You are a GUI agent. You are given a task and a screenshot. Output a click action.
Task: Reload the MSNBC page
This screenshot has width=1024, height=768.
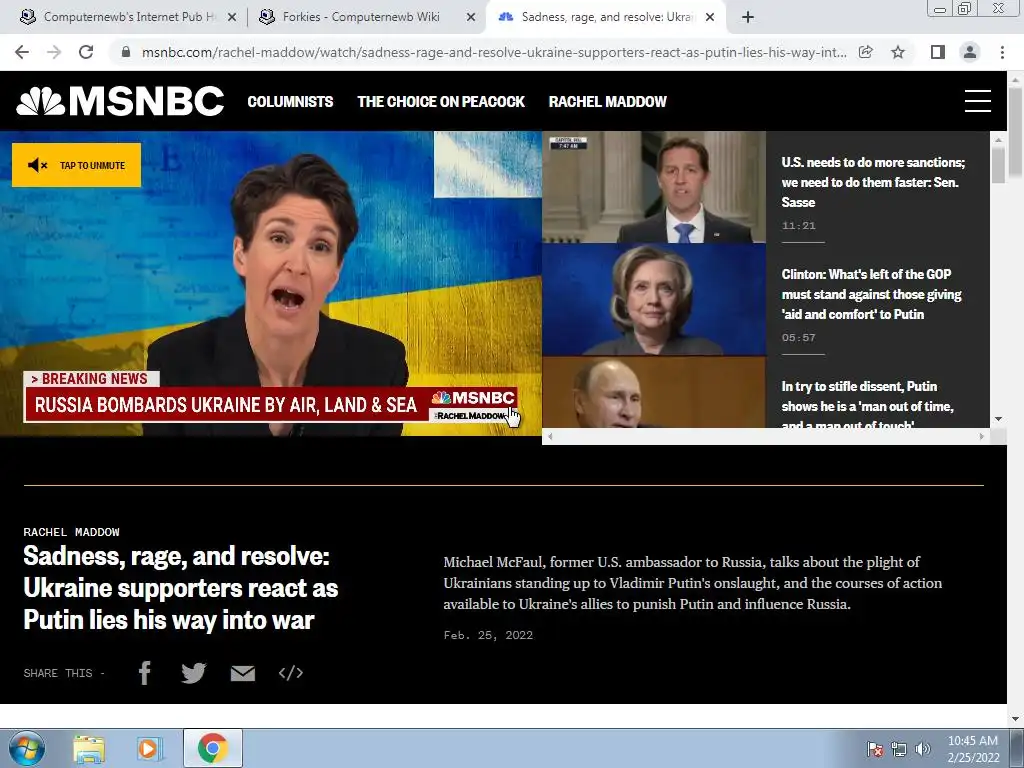[86, 52]
